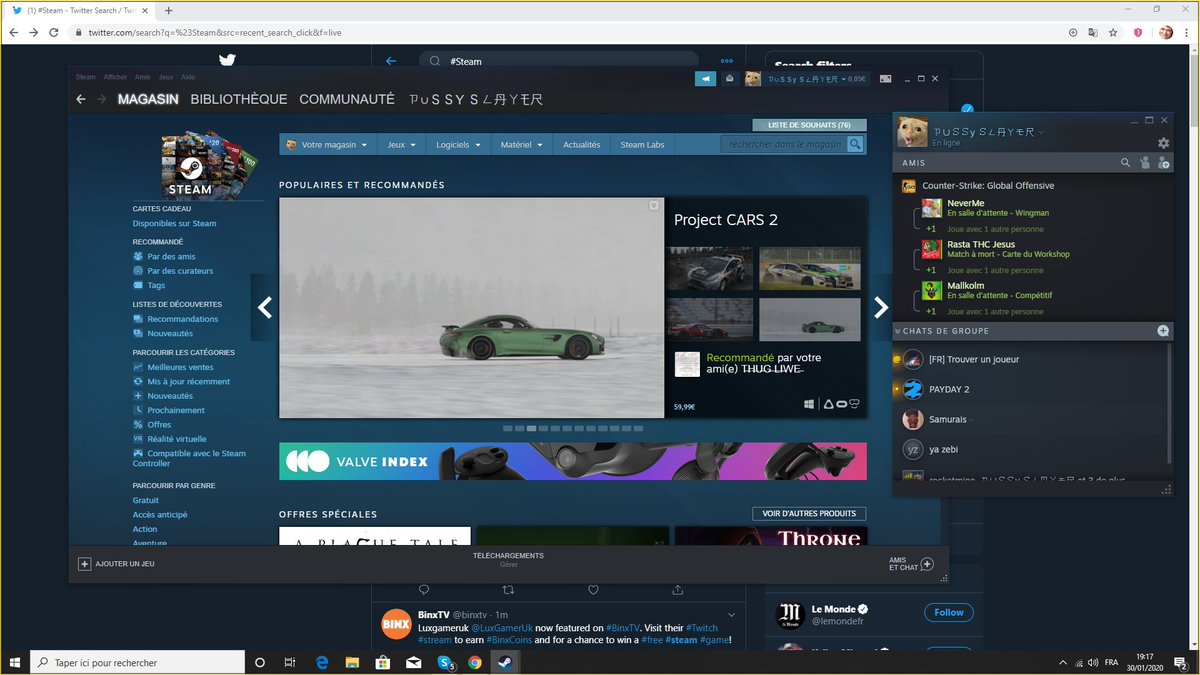Open Réalité virtuelle category link
1200x675 pixels.
177,439
